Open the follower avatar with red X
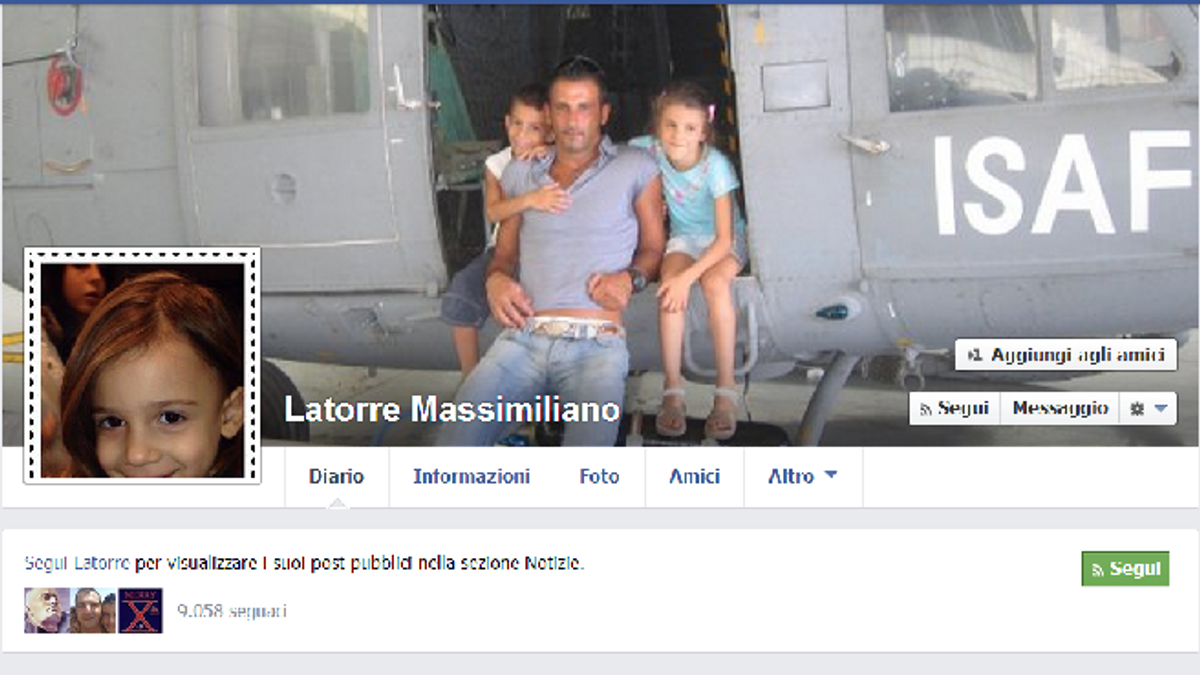Image resolution: width=1200 pixels, height=675 pixels. tap(140, 610)
